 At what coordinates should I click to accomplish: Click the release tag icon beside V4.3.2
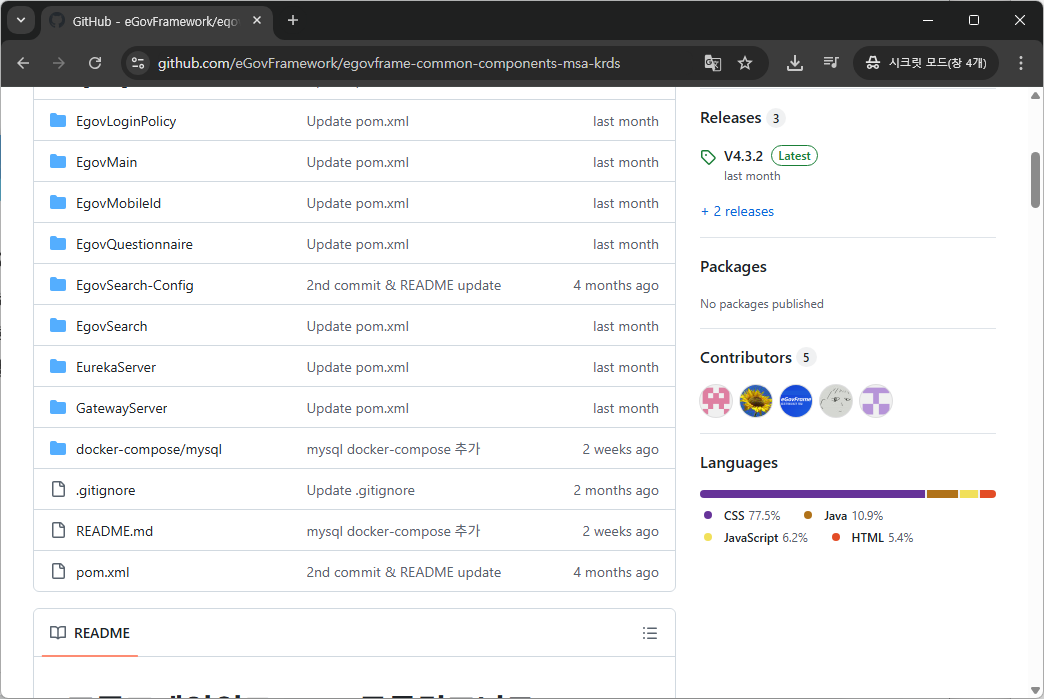[708, 157]
